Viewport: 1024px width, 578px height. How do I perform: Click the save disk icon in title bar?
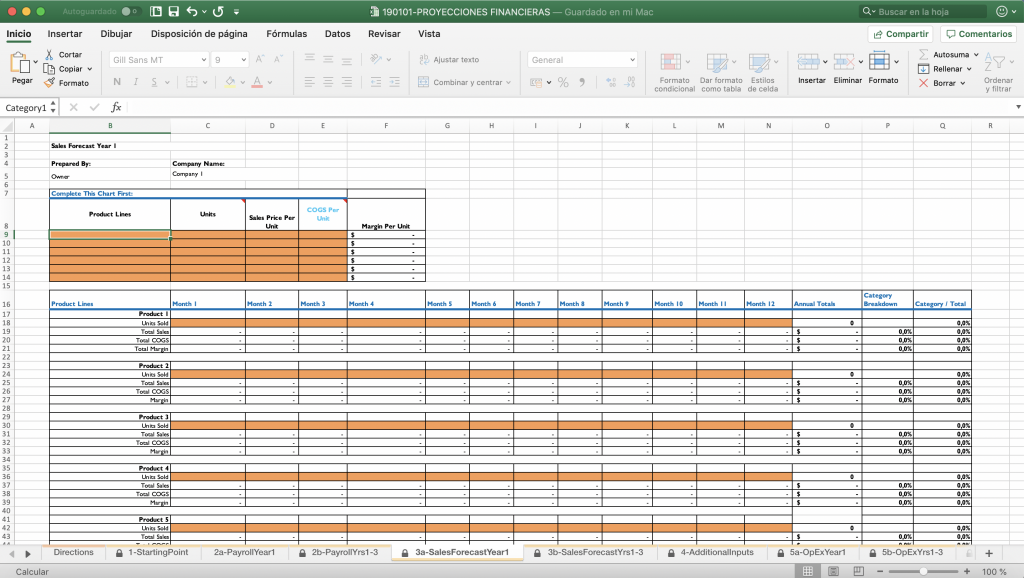point(174,11)
